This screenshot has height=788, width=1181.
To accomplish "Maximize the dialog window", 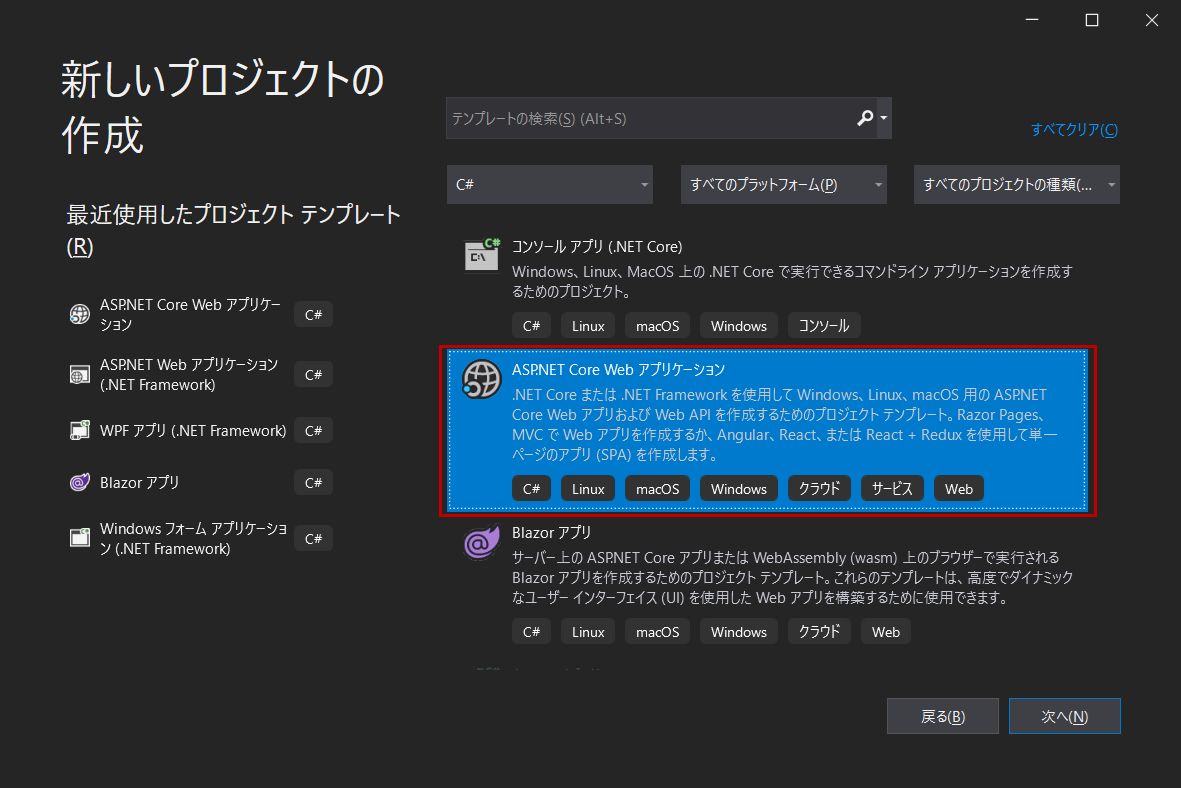I will point(1091,20).
